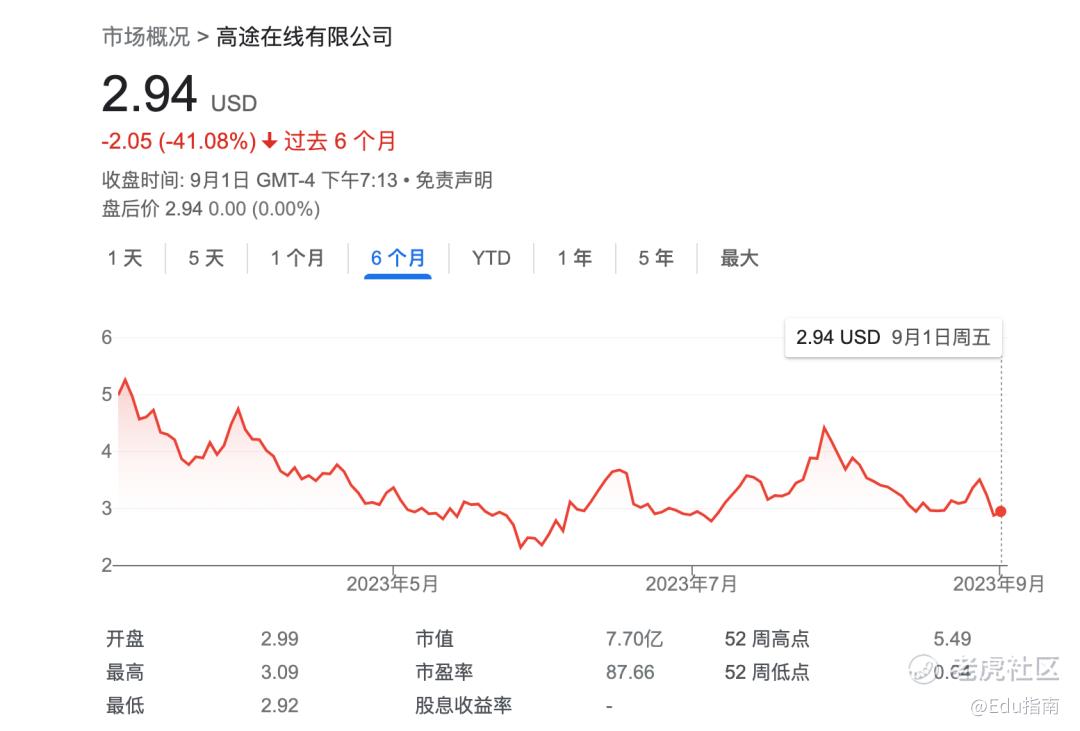The height and width of the screenshot is (731, 1080).
Task: Click the 市盈率 label
Action: [x=444, y=672]
